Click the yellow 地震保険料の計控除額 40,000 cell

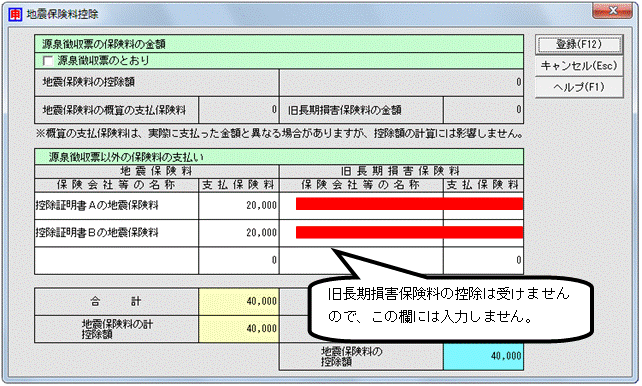(239, 329)
